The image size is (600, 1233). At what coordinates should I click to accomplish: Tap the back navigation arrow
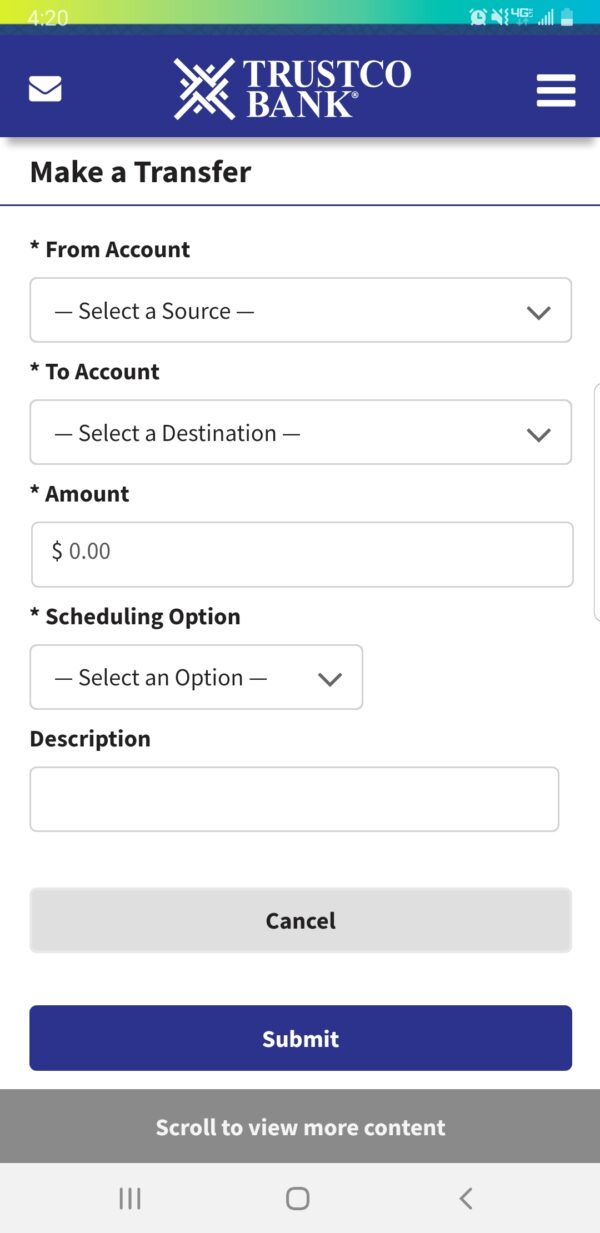pyautogui.click(x=465, y=1197)
